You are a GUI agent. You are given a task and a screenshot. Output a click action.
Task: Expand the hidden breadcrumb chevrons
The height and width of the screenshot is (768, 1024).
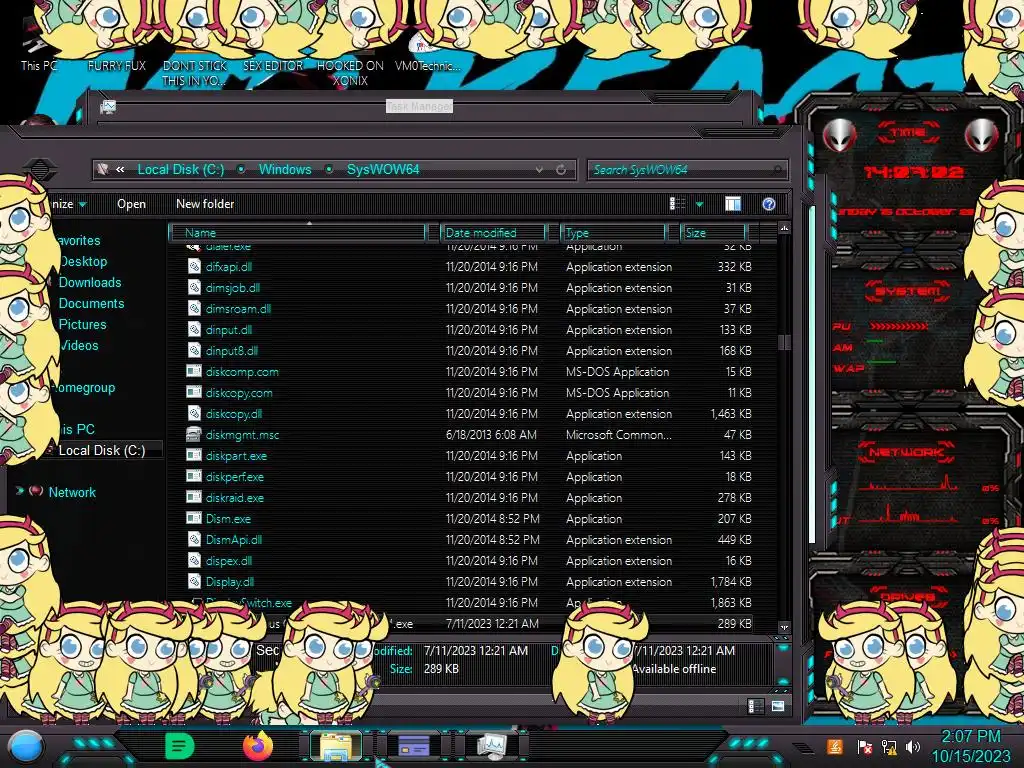tap(120, 169)
